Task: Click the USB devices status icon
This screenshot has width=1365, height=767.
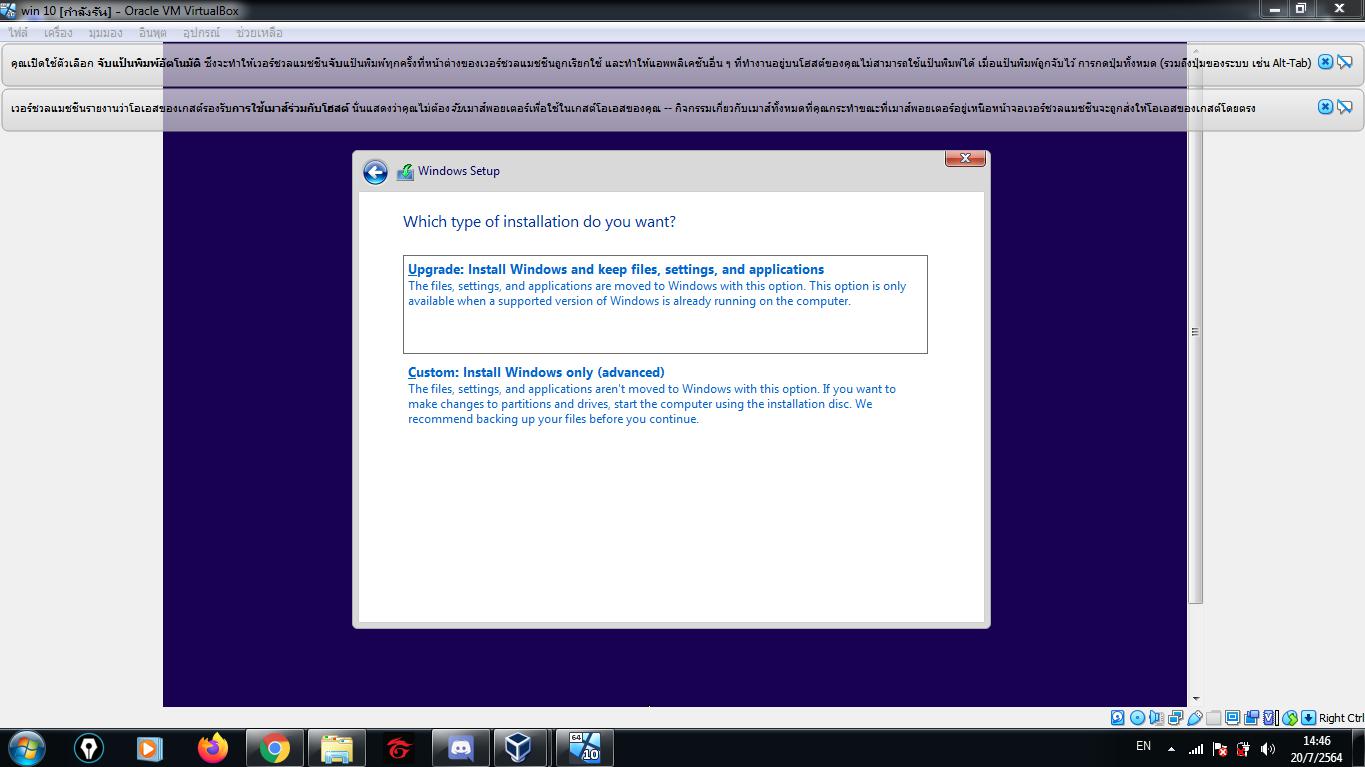Action: [x=1194, y=718]
